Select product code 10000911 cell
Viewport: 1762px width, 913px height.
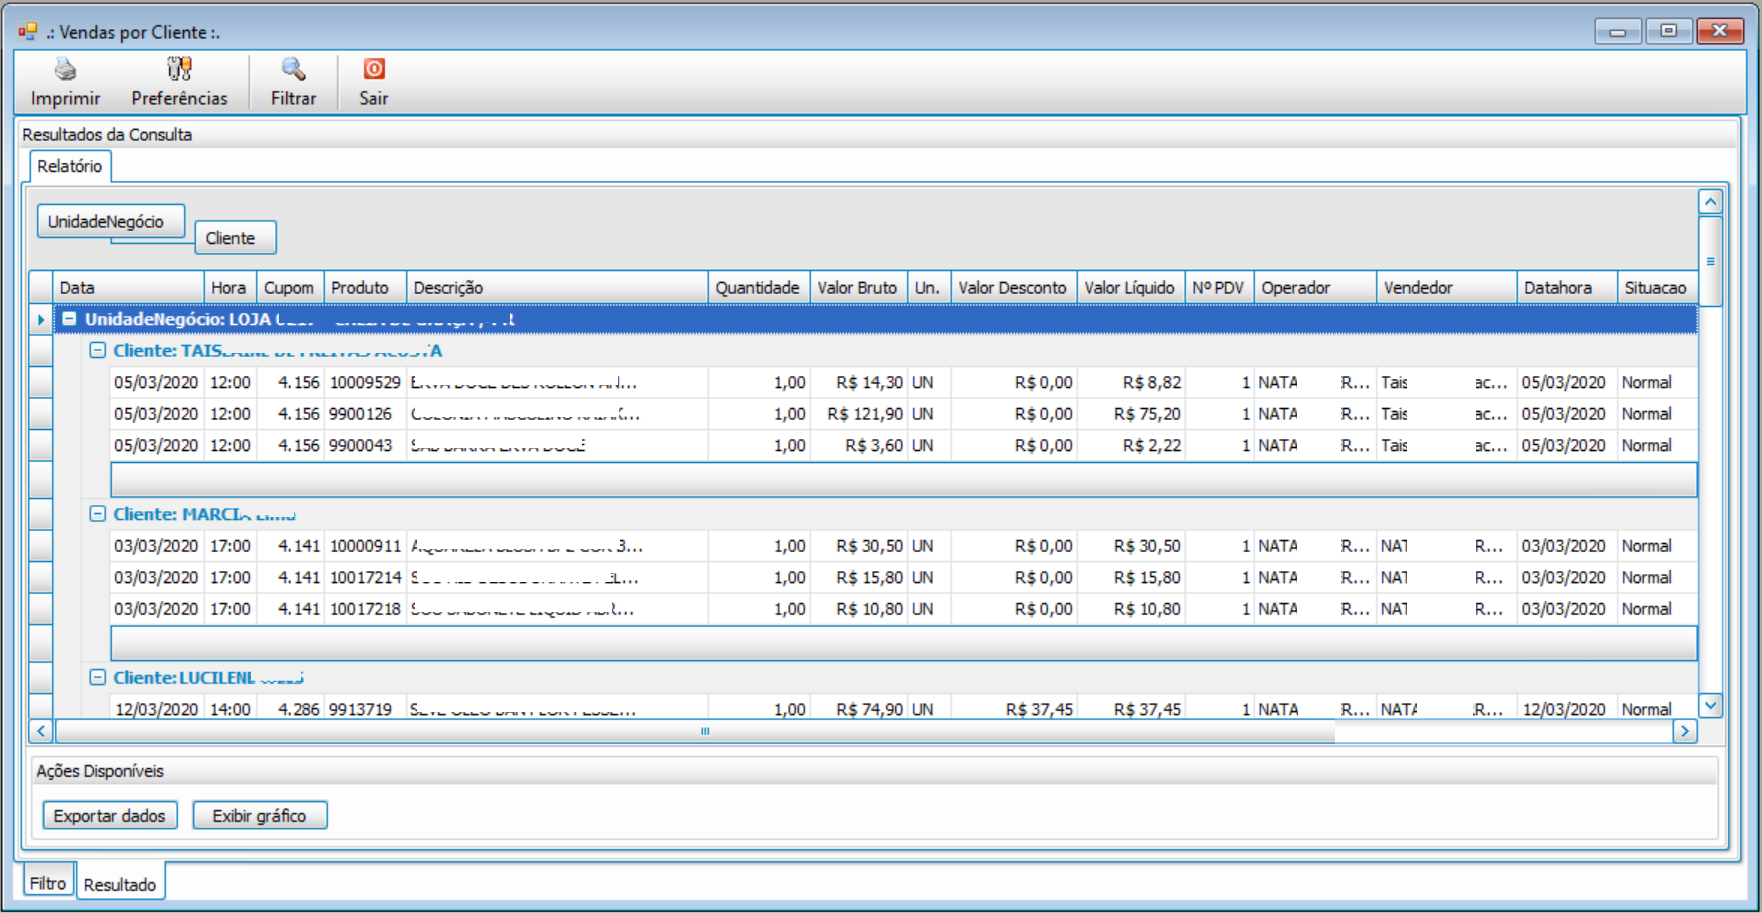[x=365, y=546]
